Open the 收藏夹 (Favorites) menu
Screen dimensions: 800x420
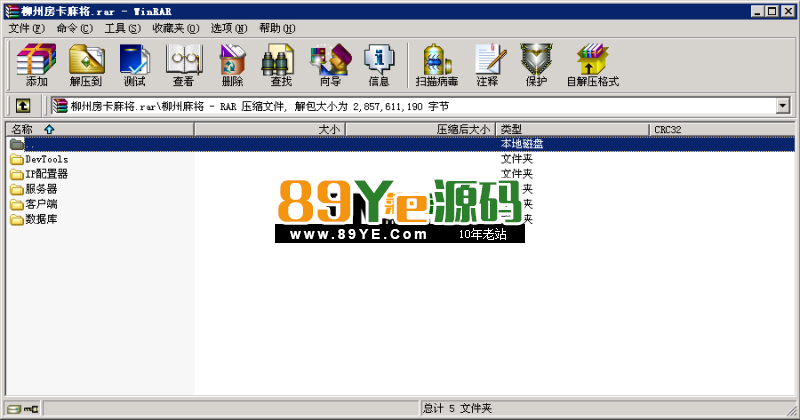point(176,29)
